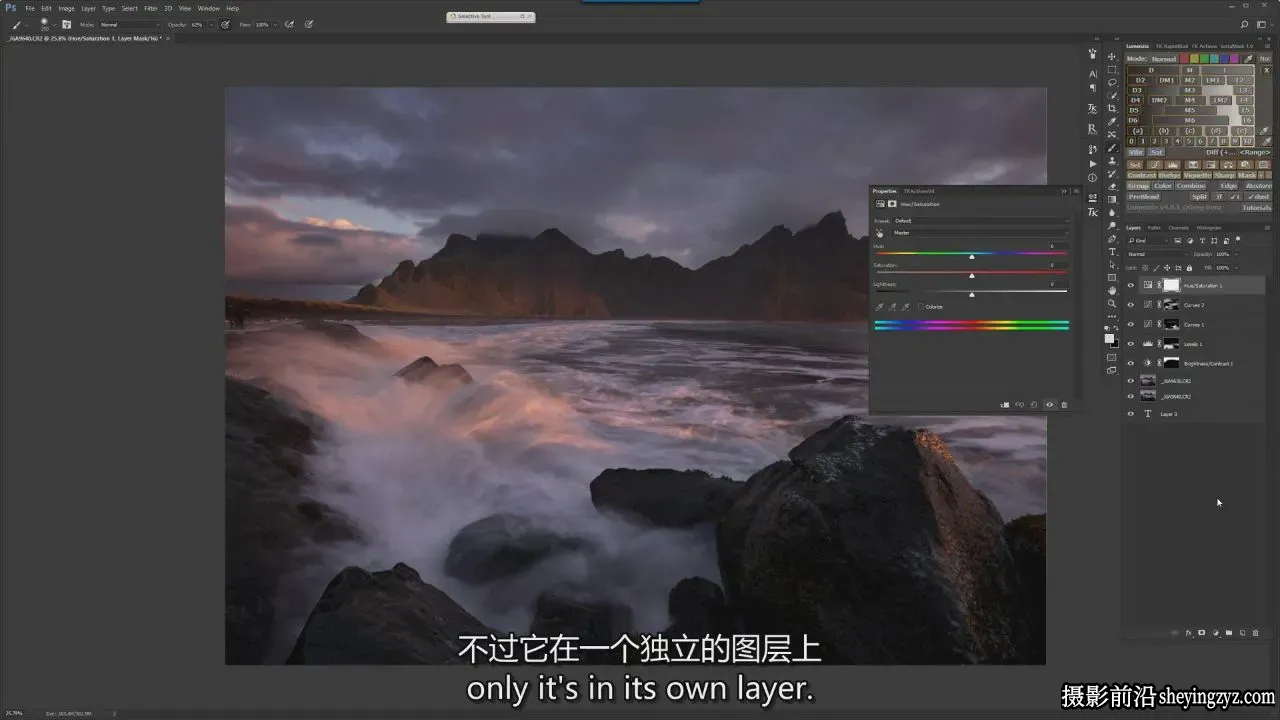1280x720 pixels.
Task: Click the Tutorials button in Lumenzia panel
Action: [x=1257, y=208]
